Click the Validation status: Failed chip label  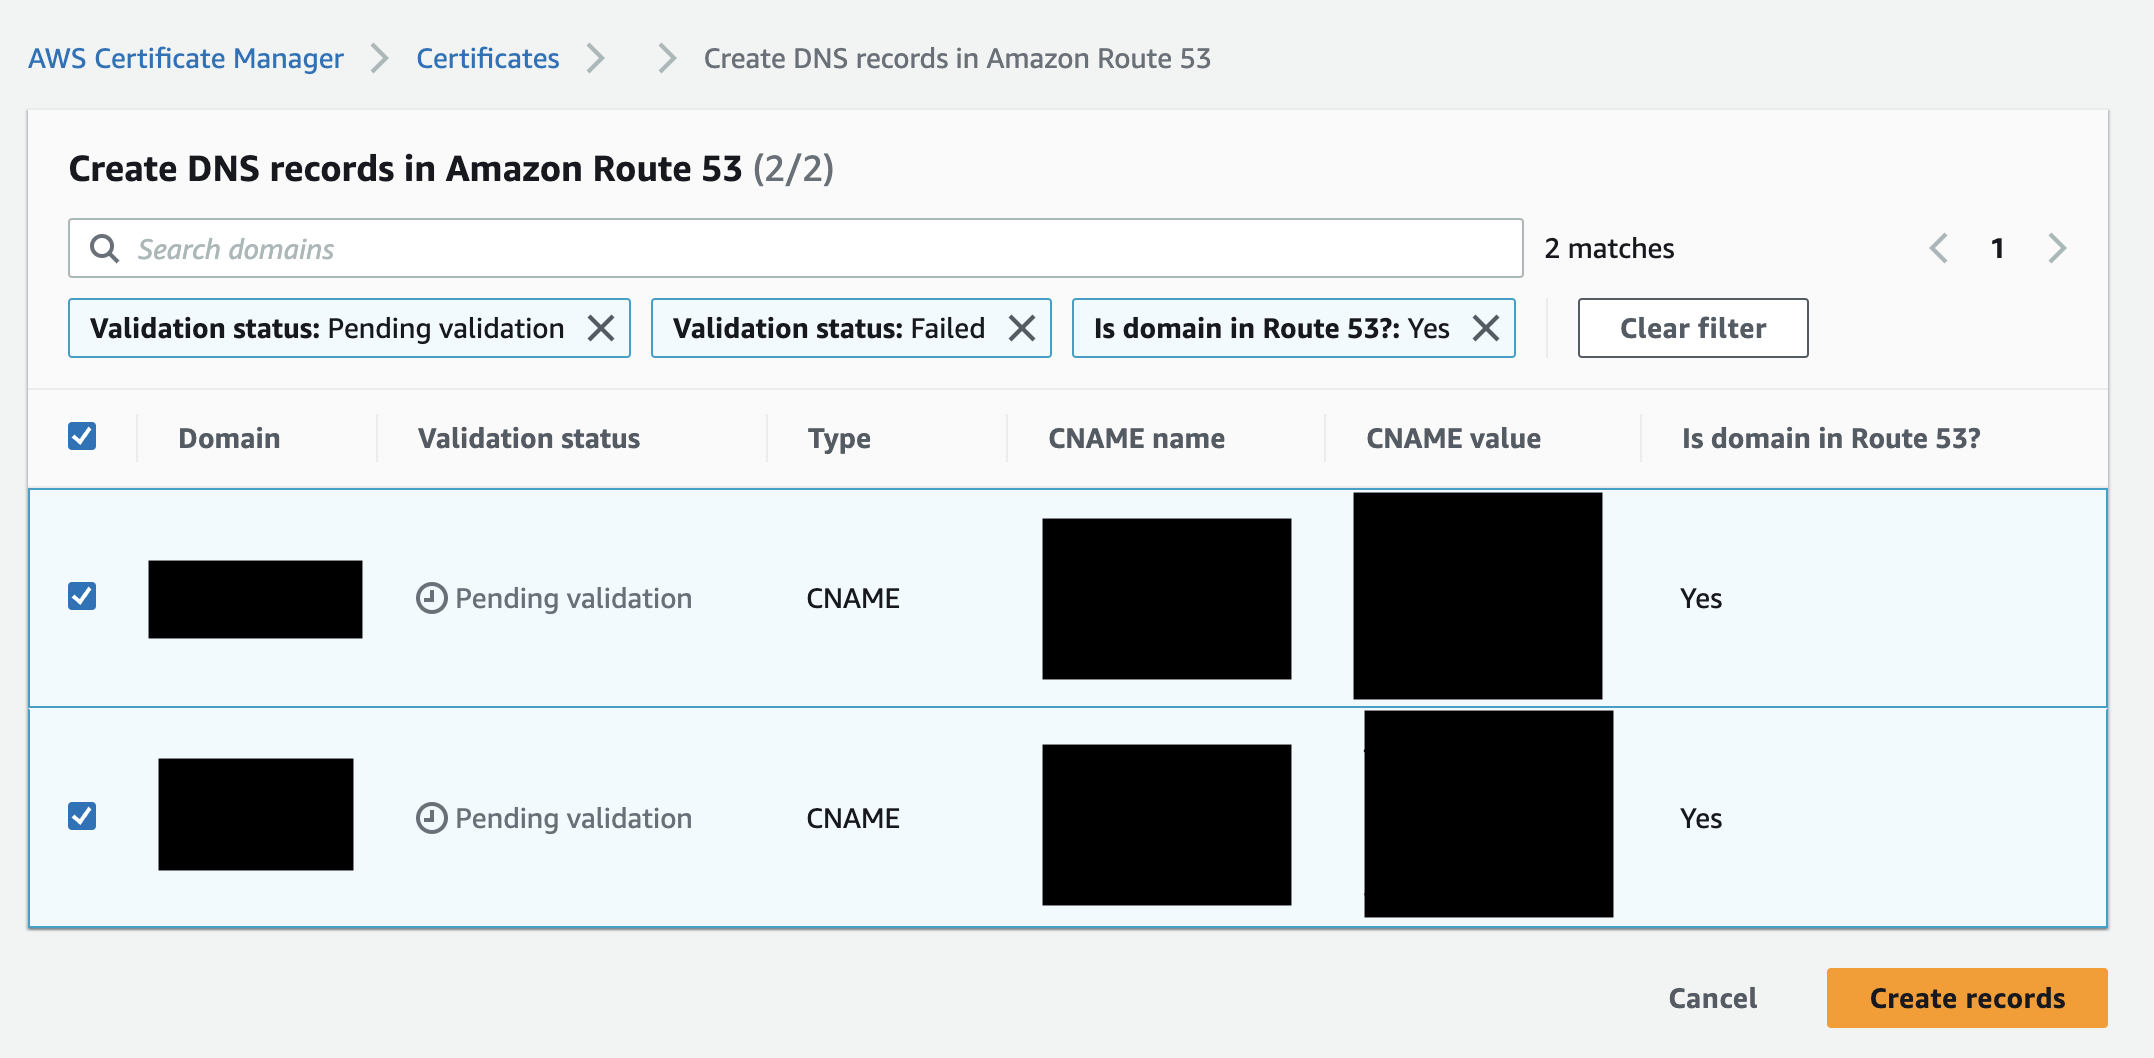829,328
